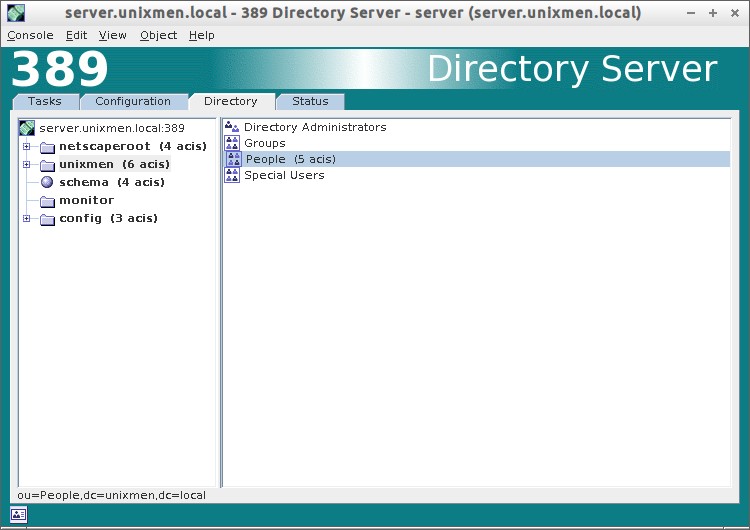Select unixmen (6 acis) entry
750x530 pixels.
(115, 165)
